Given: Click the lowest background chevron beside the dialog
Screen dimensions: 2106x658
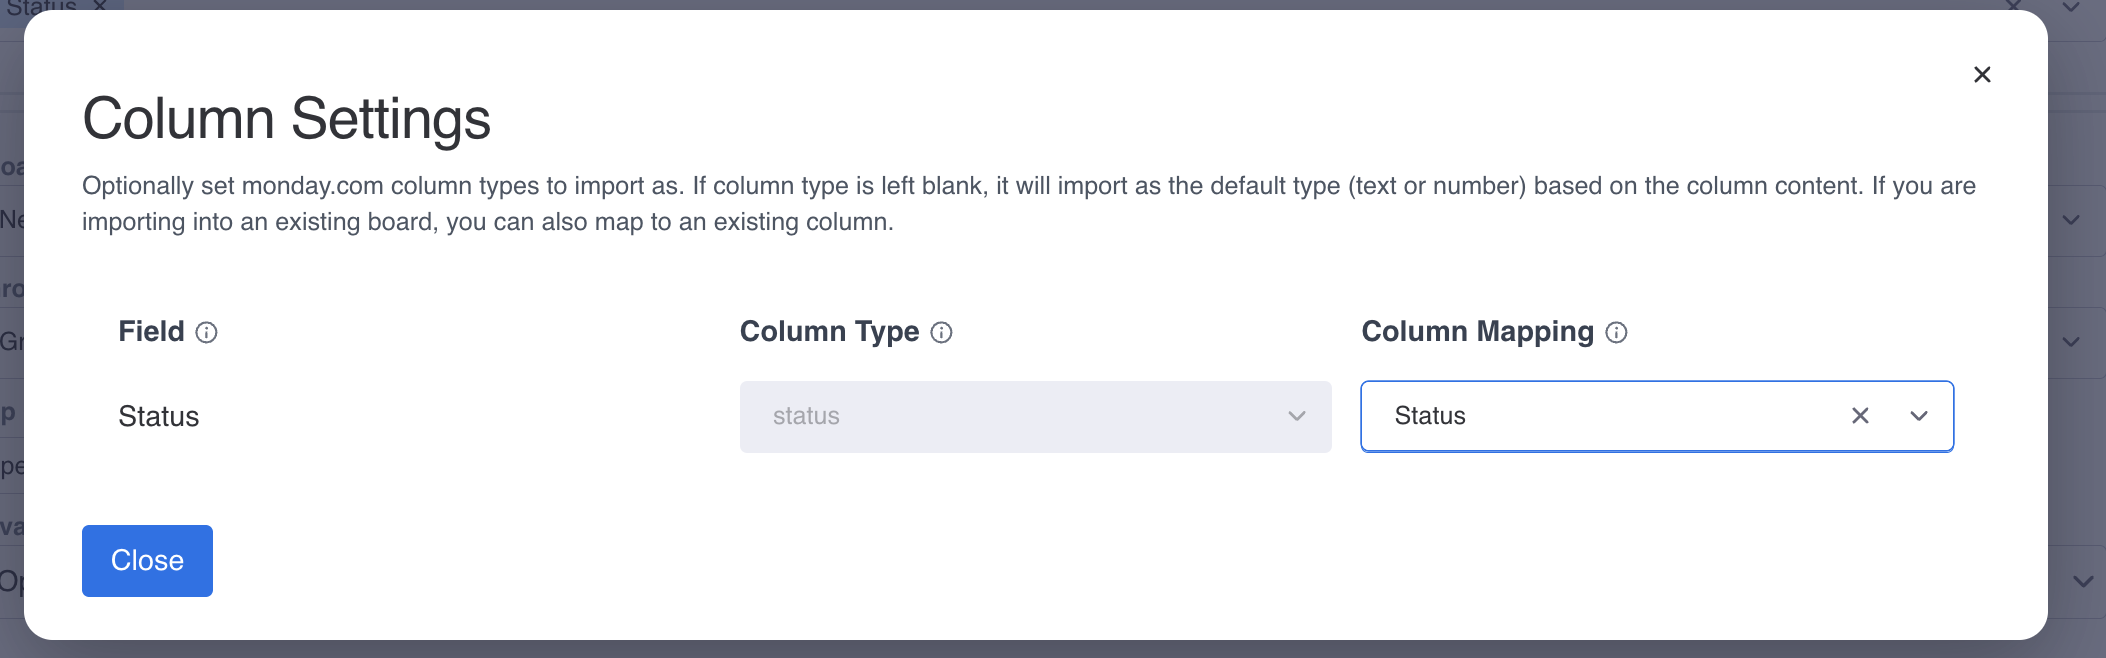Looking at the screenshot, I should pos(2083,581).
